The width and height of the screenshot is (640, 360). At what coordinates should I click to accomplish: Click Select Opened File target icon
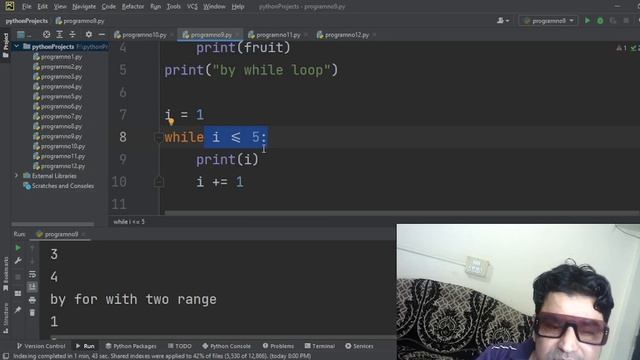[47, 35]
